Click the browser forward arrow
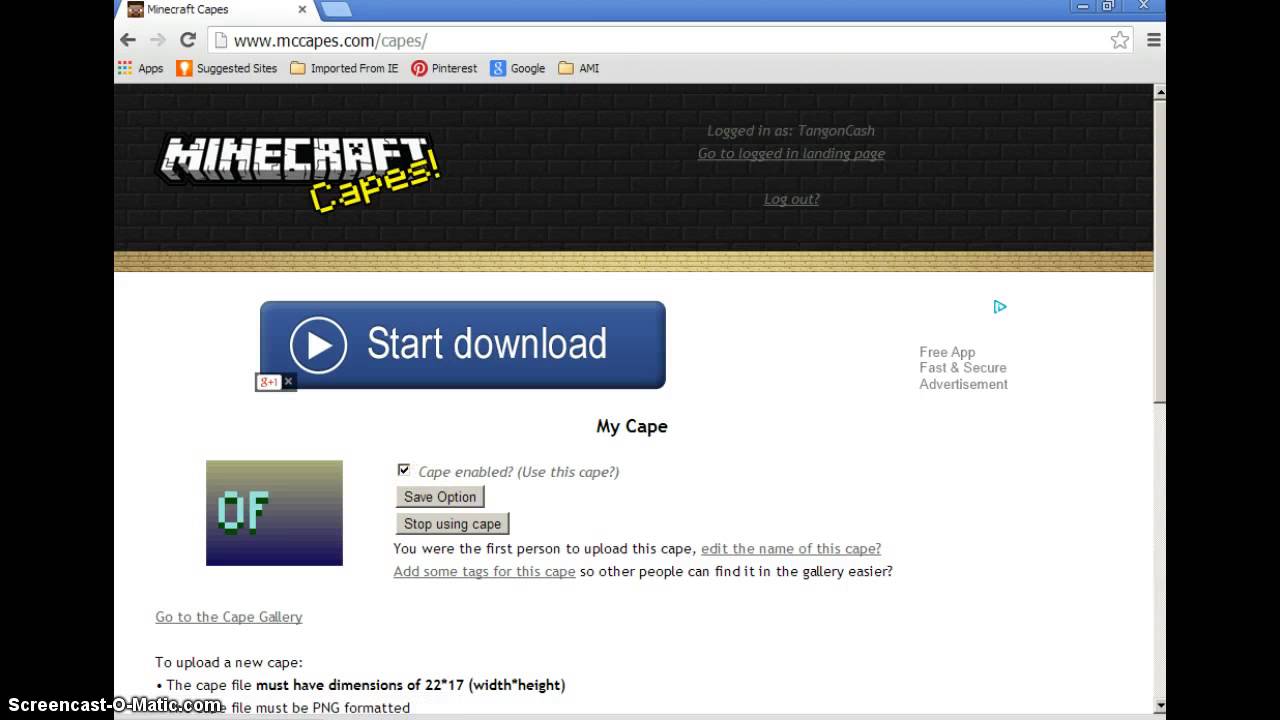This screenshot has height=720, width=1280. [x=157, y=40]
